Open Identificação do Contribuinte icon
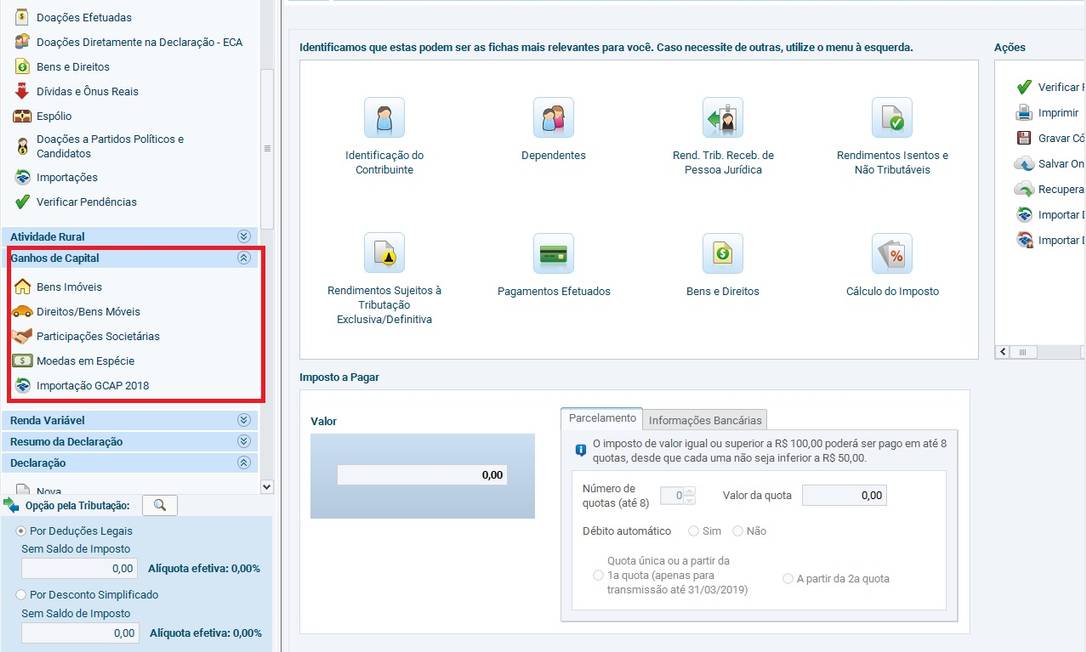The image size is (1086, 652). click(384, 118)
